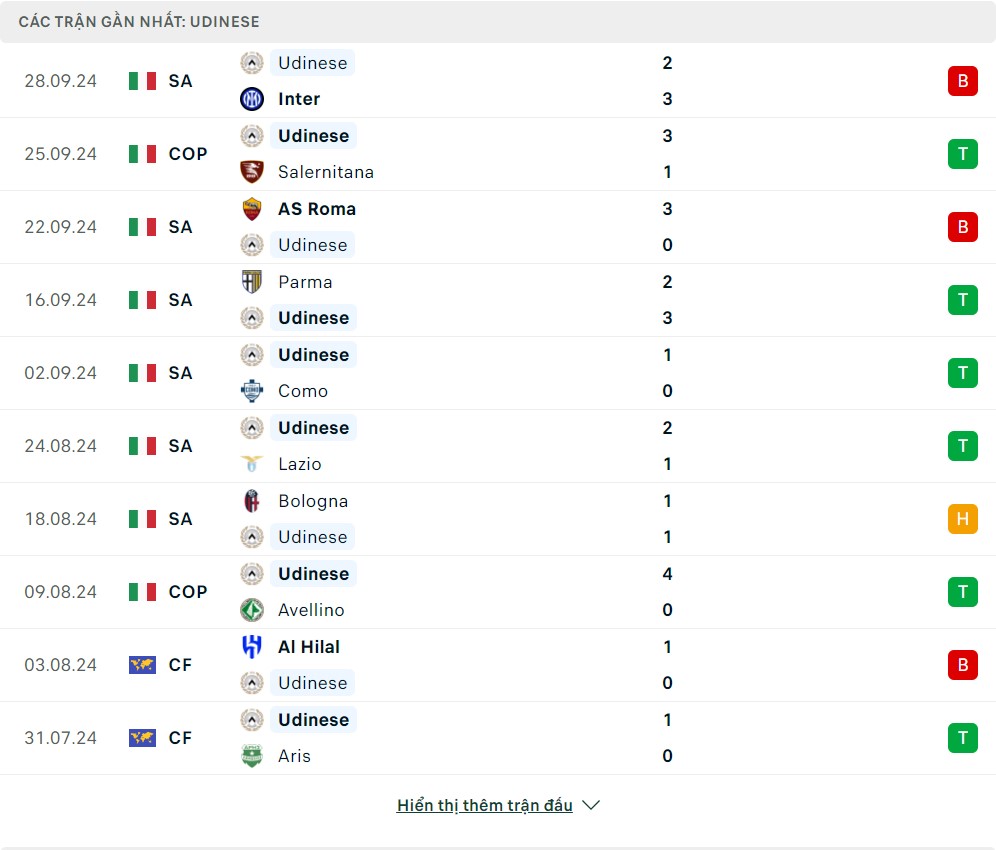The width and height of the screenshot is (996, 850).
Task: Click the red B badge for AS Roma match
Action: (x=962, y=227)
